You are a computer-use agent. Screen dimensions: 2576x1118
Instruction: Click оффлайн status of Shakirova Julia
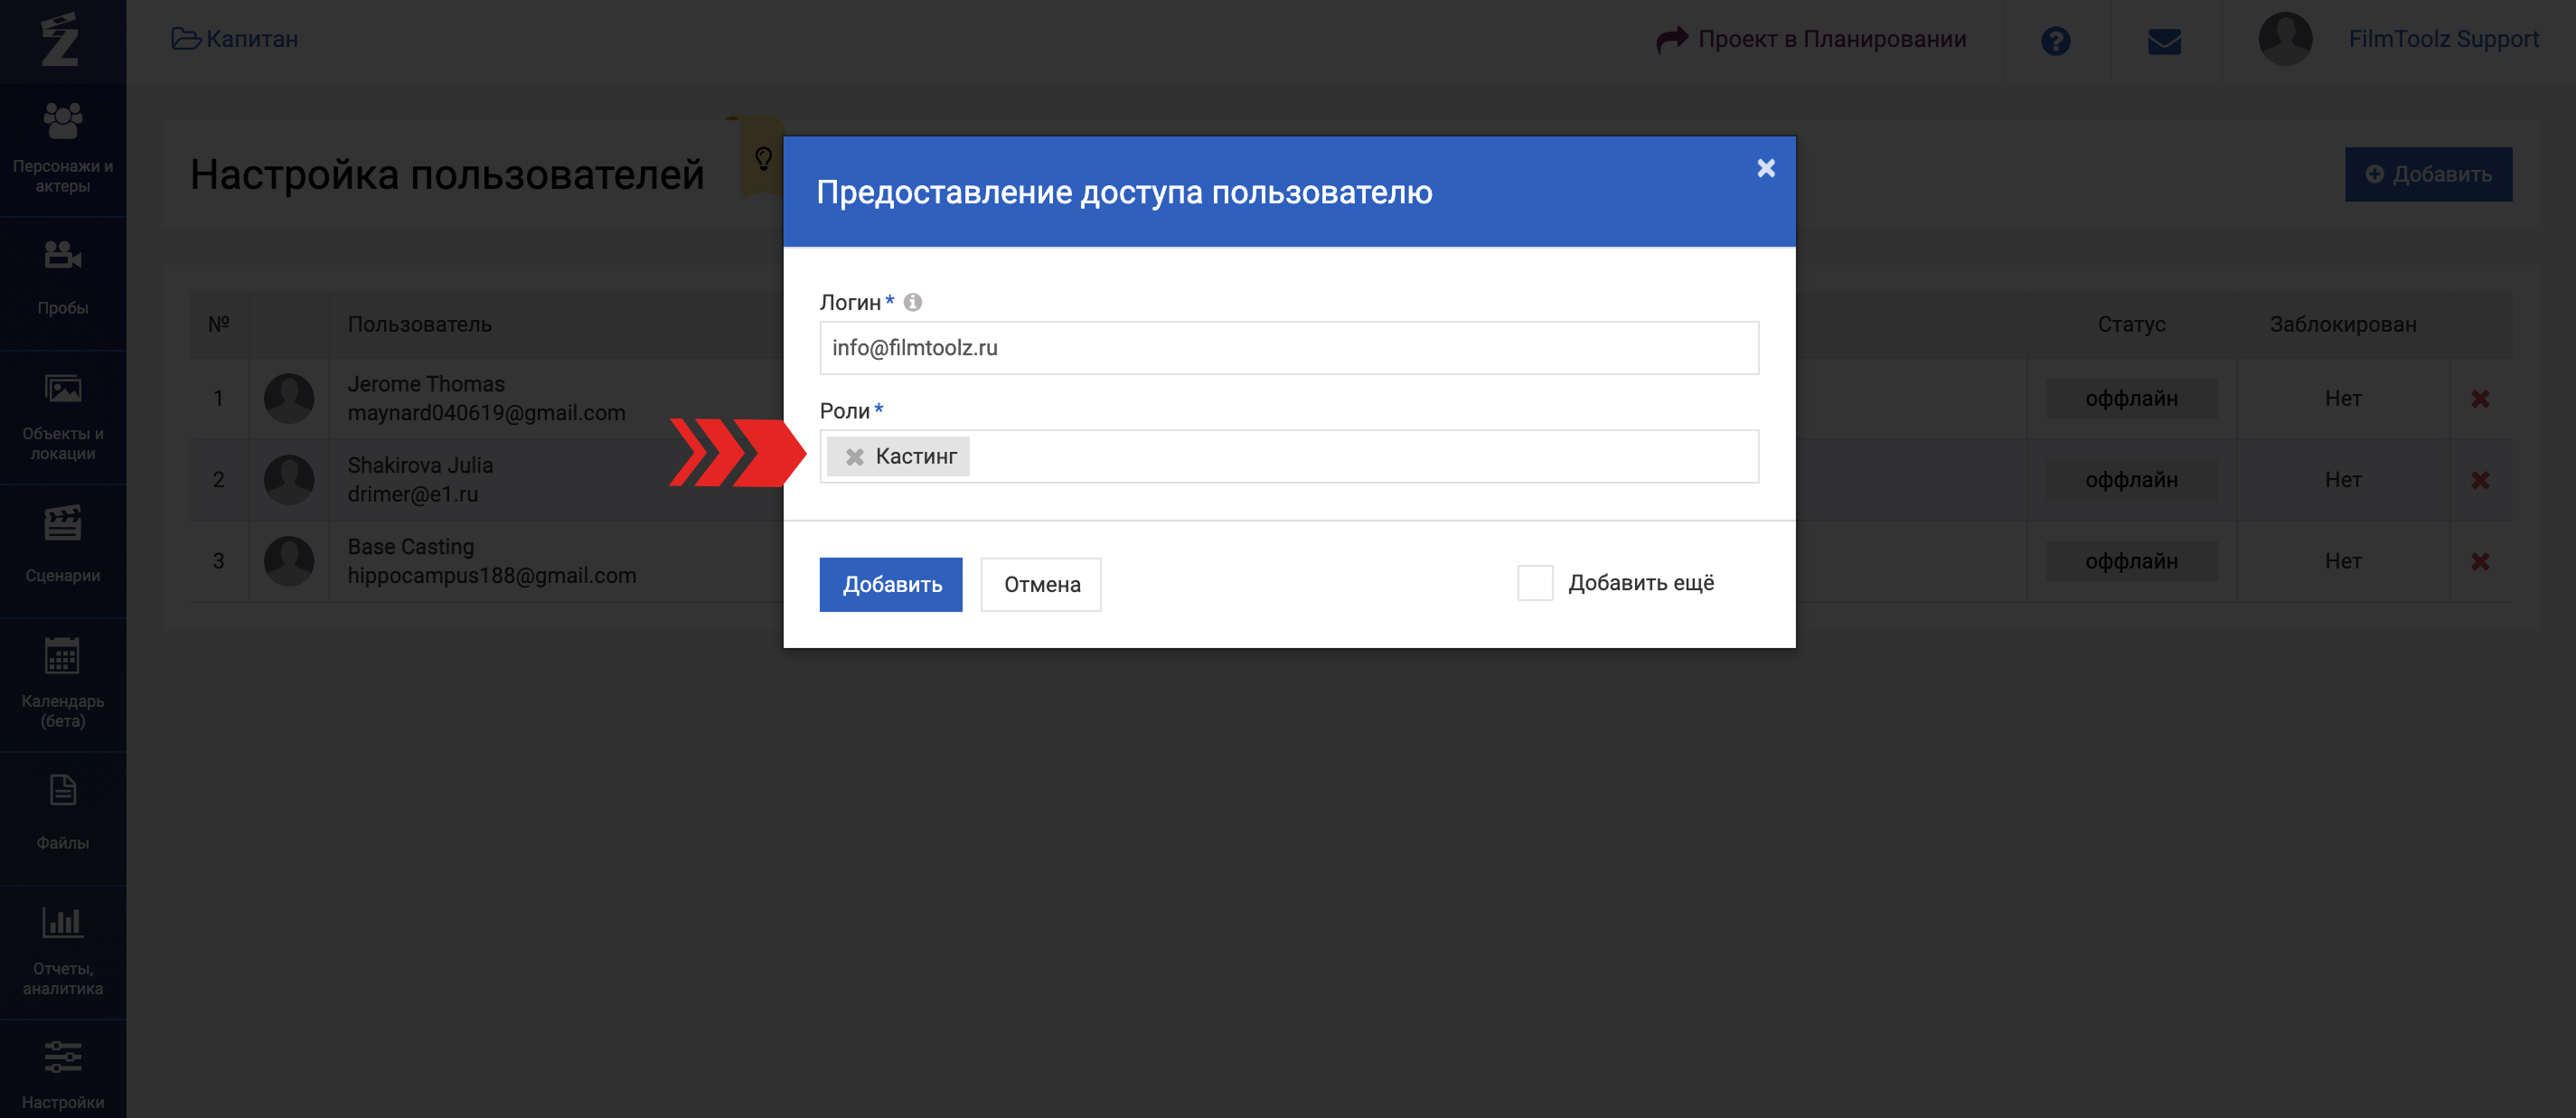coord(2131,480)
